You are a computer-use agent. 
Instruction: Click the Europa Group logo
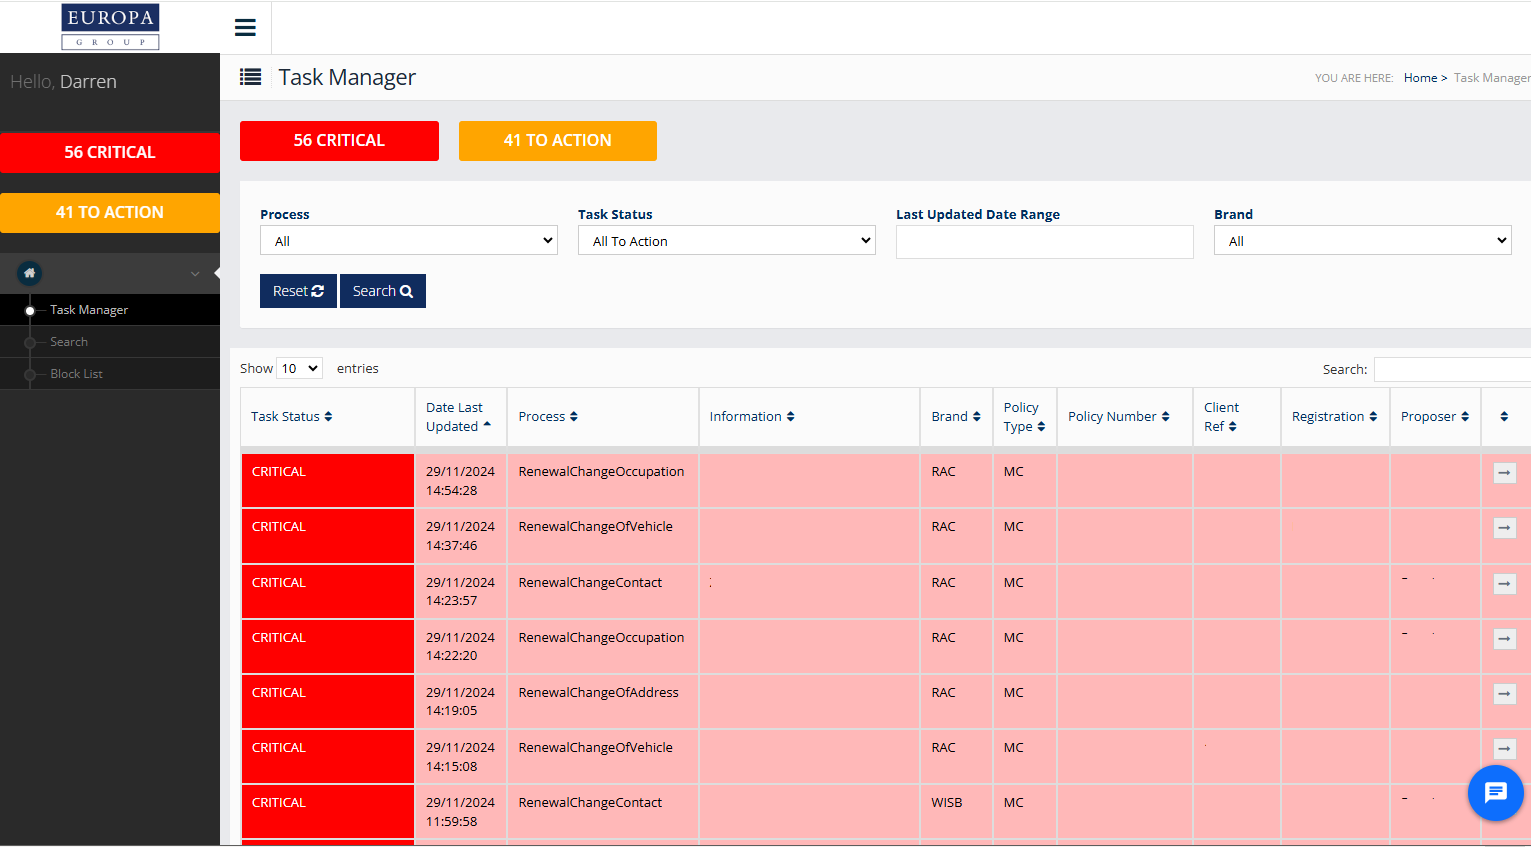[x=110, y=27]
